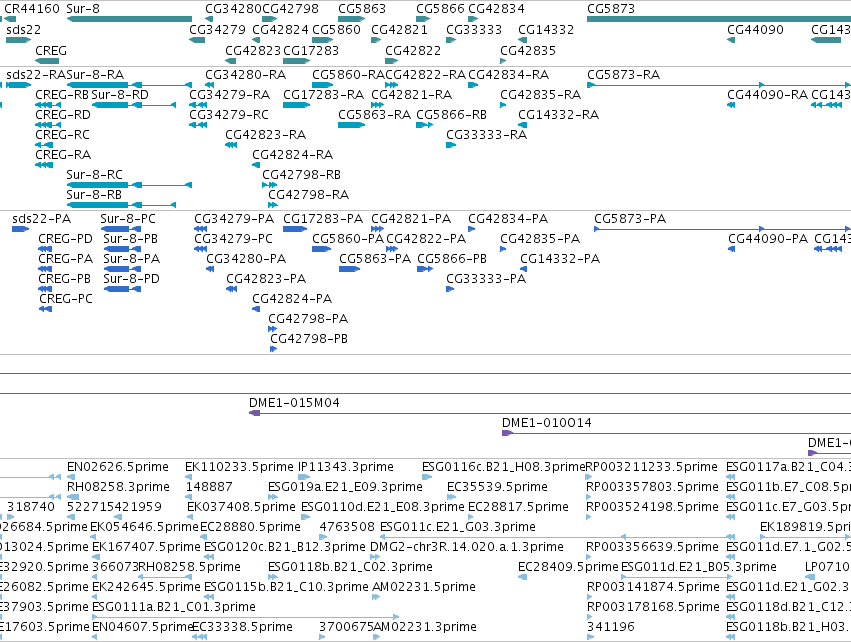Click protein Sur-8-PC

128,219
